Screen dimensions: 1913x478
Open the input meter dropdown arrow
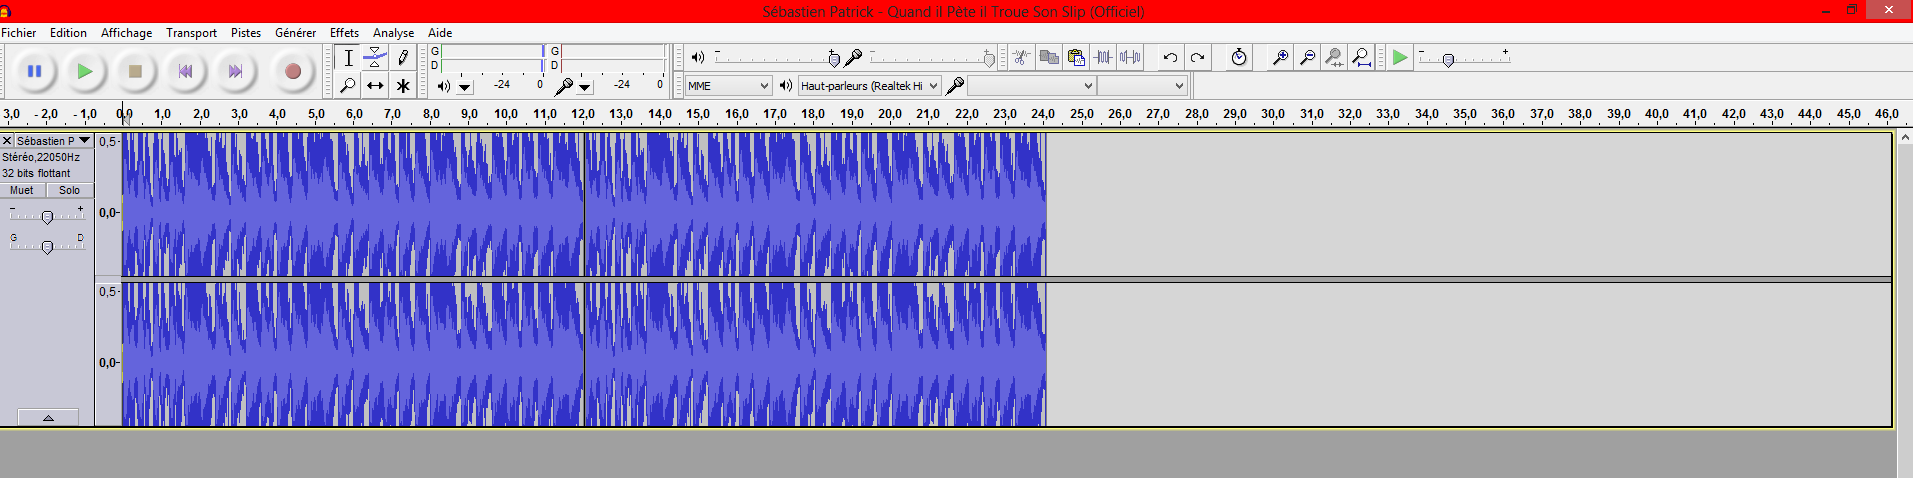point(585,88)
